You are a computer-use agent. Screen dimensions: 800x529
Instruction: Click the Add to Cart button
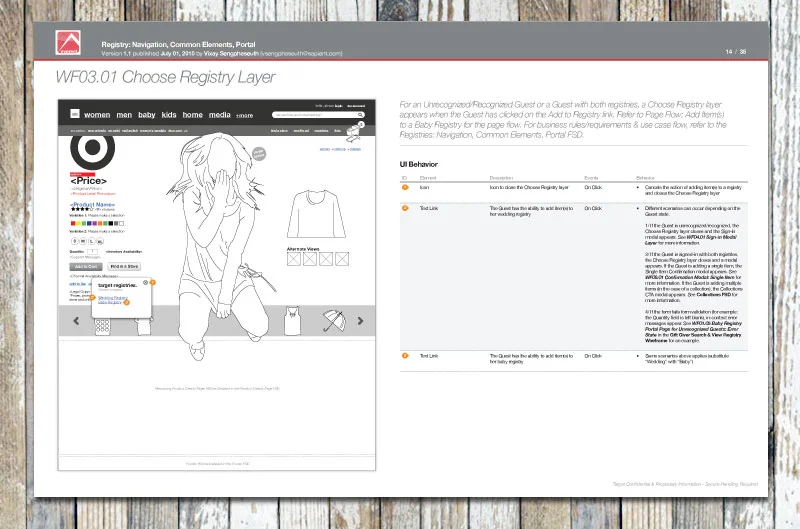86,267
